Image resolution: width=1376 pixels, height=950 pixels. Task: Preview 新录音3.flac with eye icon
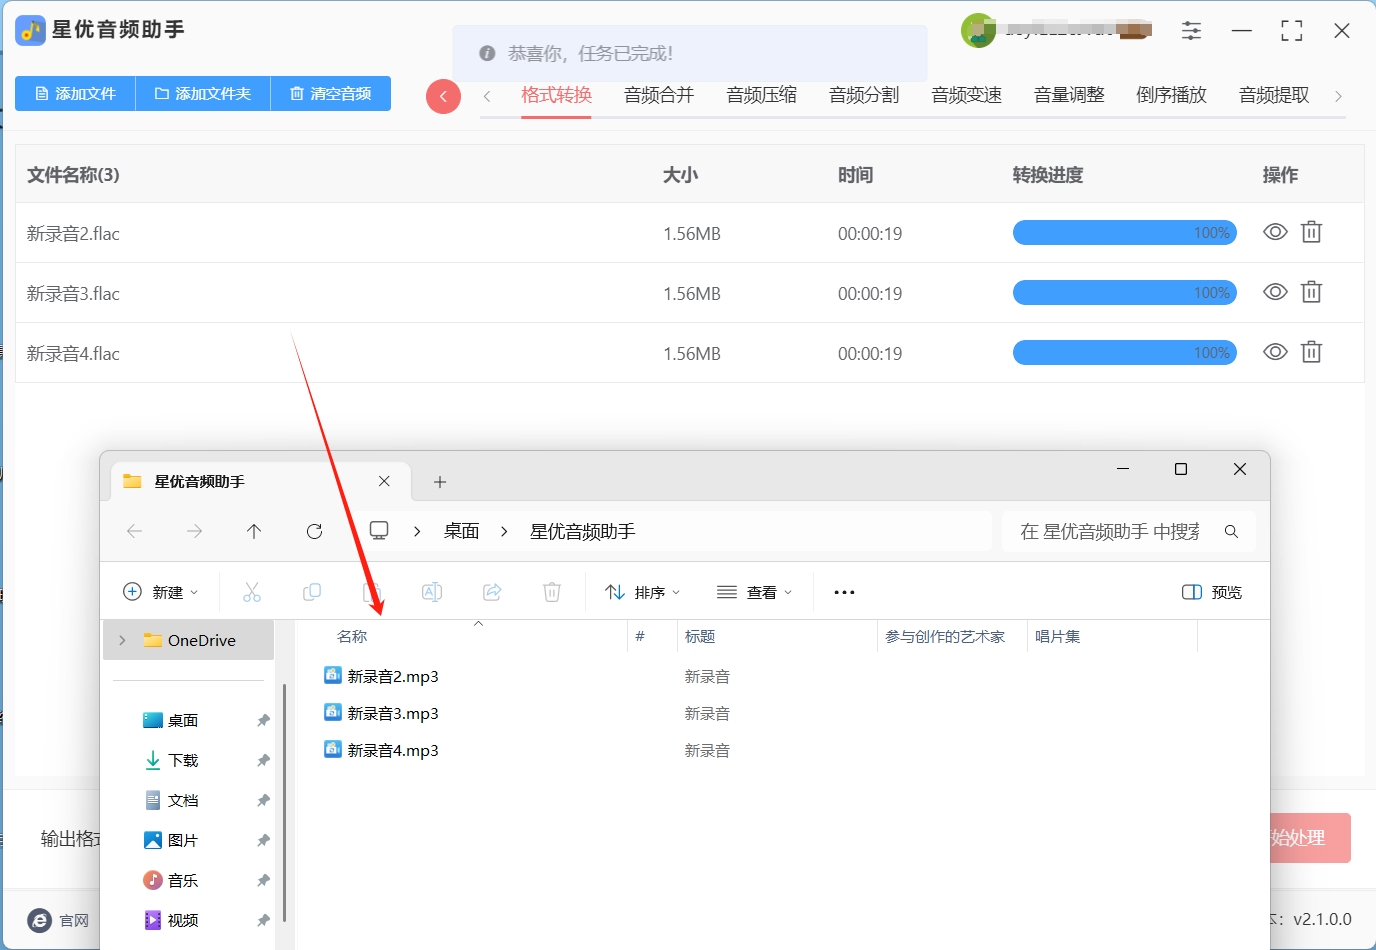pyautogui.click(x=1275, y=292)
